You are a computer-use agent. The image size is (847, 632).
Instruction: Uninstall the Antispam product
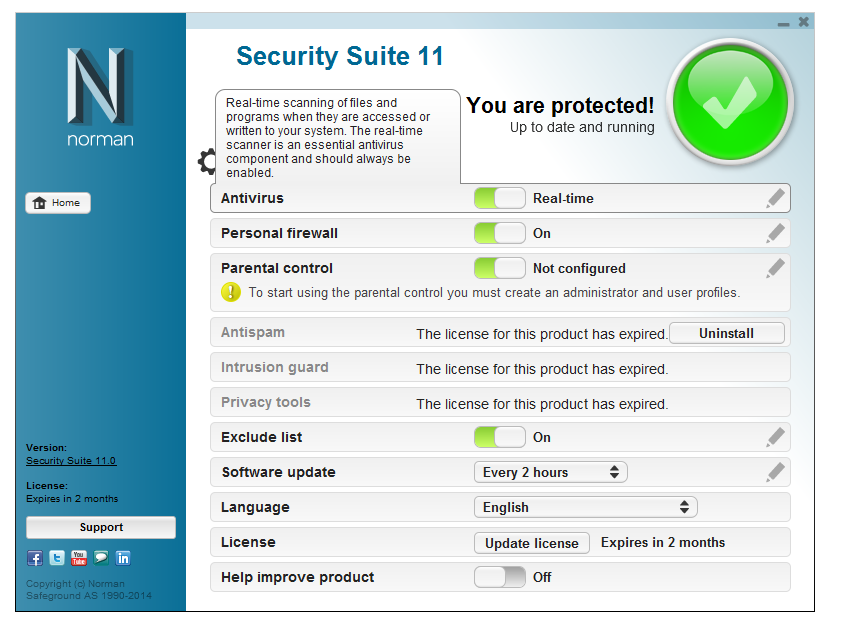[726, 333]
